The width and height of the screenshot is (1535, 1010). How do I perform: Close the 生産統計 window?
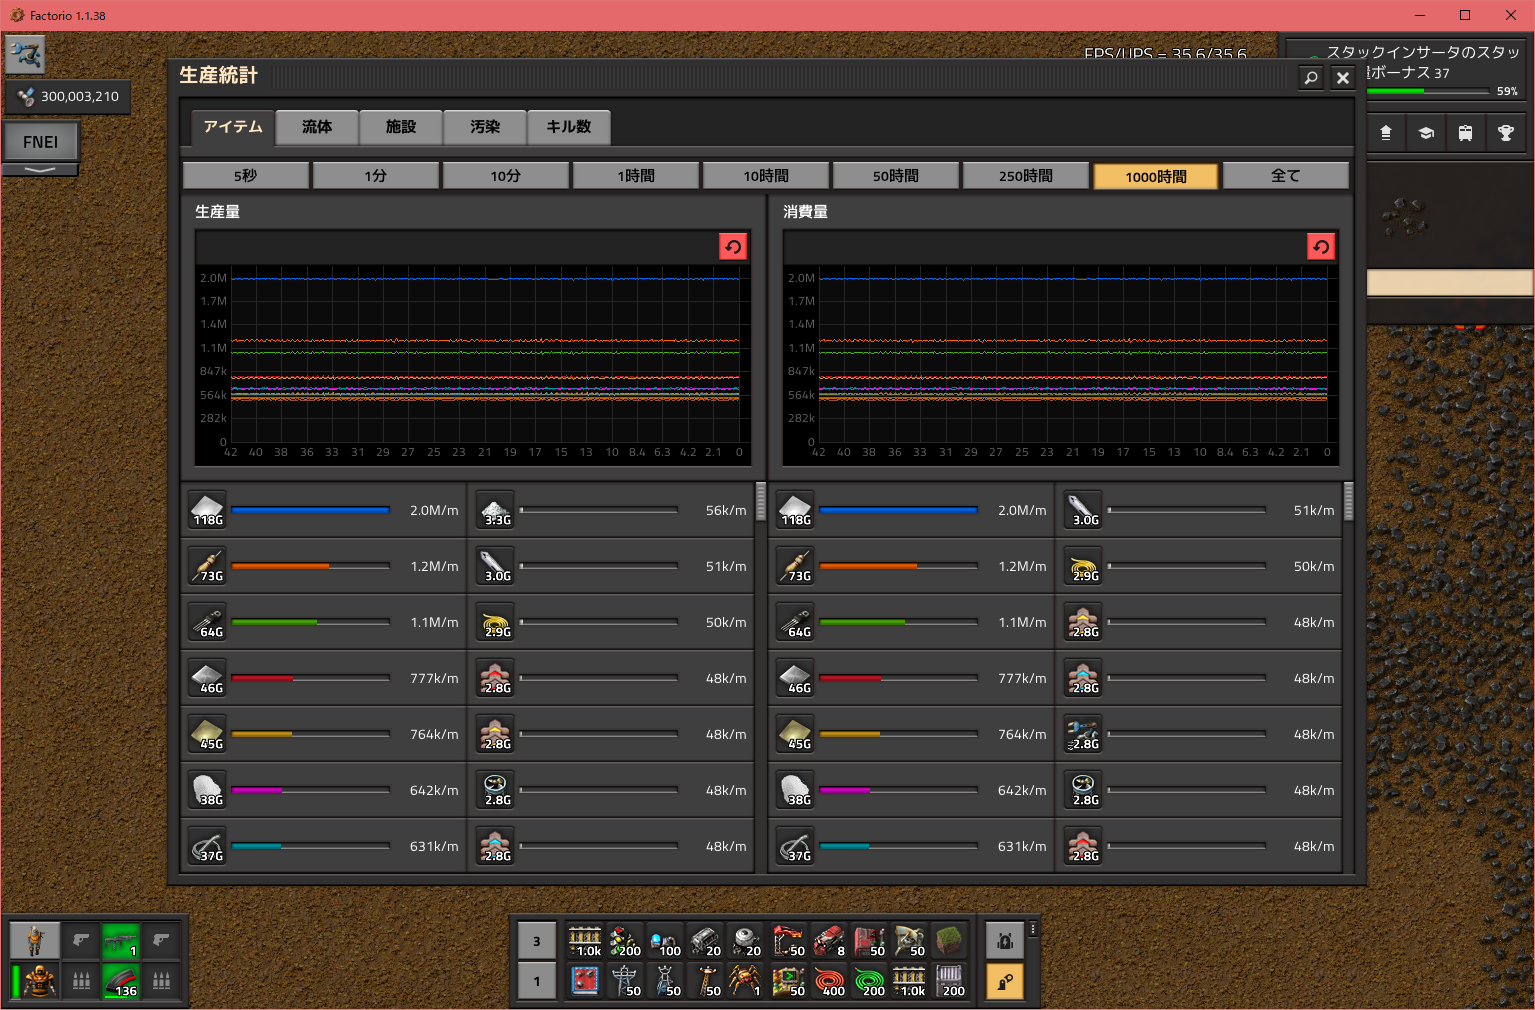1343,77
